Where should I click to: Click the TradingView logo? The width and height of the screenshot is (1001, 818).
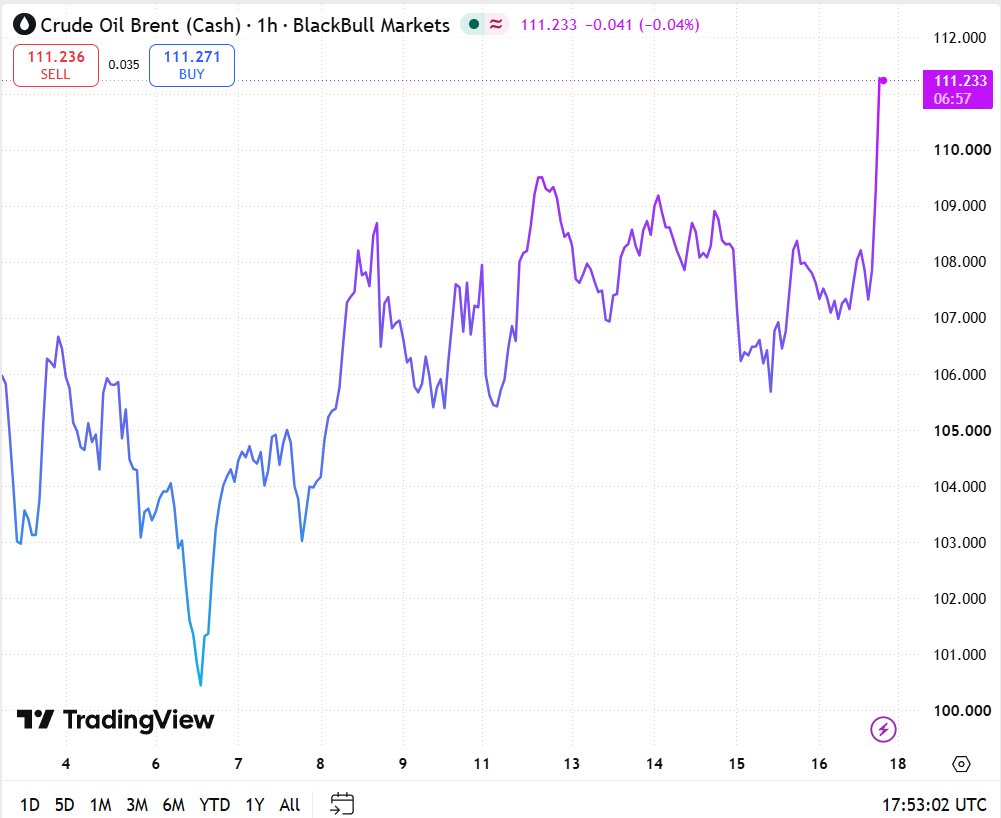(x=116, y=720)
